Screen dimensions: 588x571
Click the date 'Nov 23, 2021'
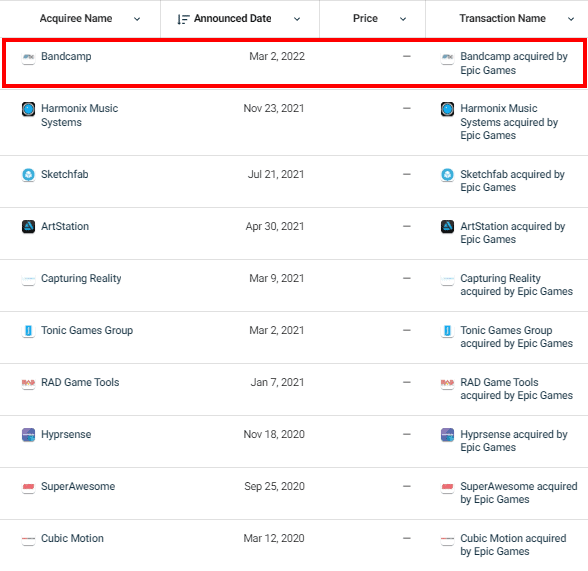coord(274,108)
